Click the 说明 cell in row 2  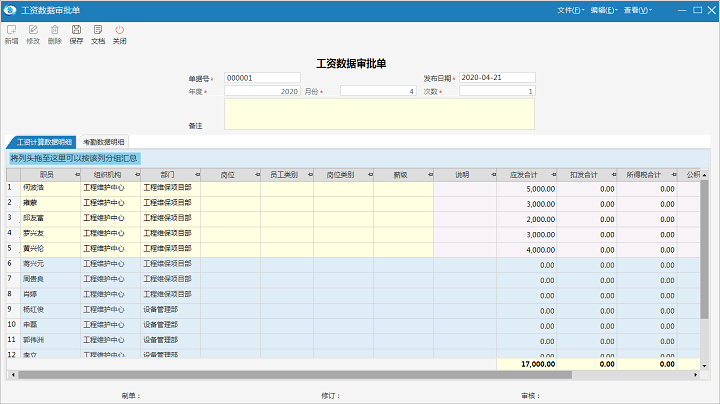click(465, 204)
